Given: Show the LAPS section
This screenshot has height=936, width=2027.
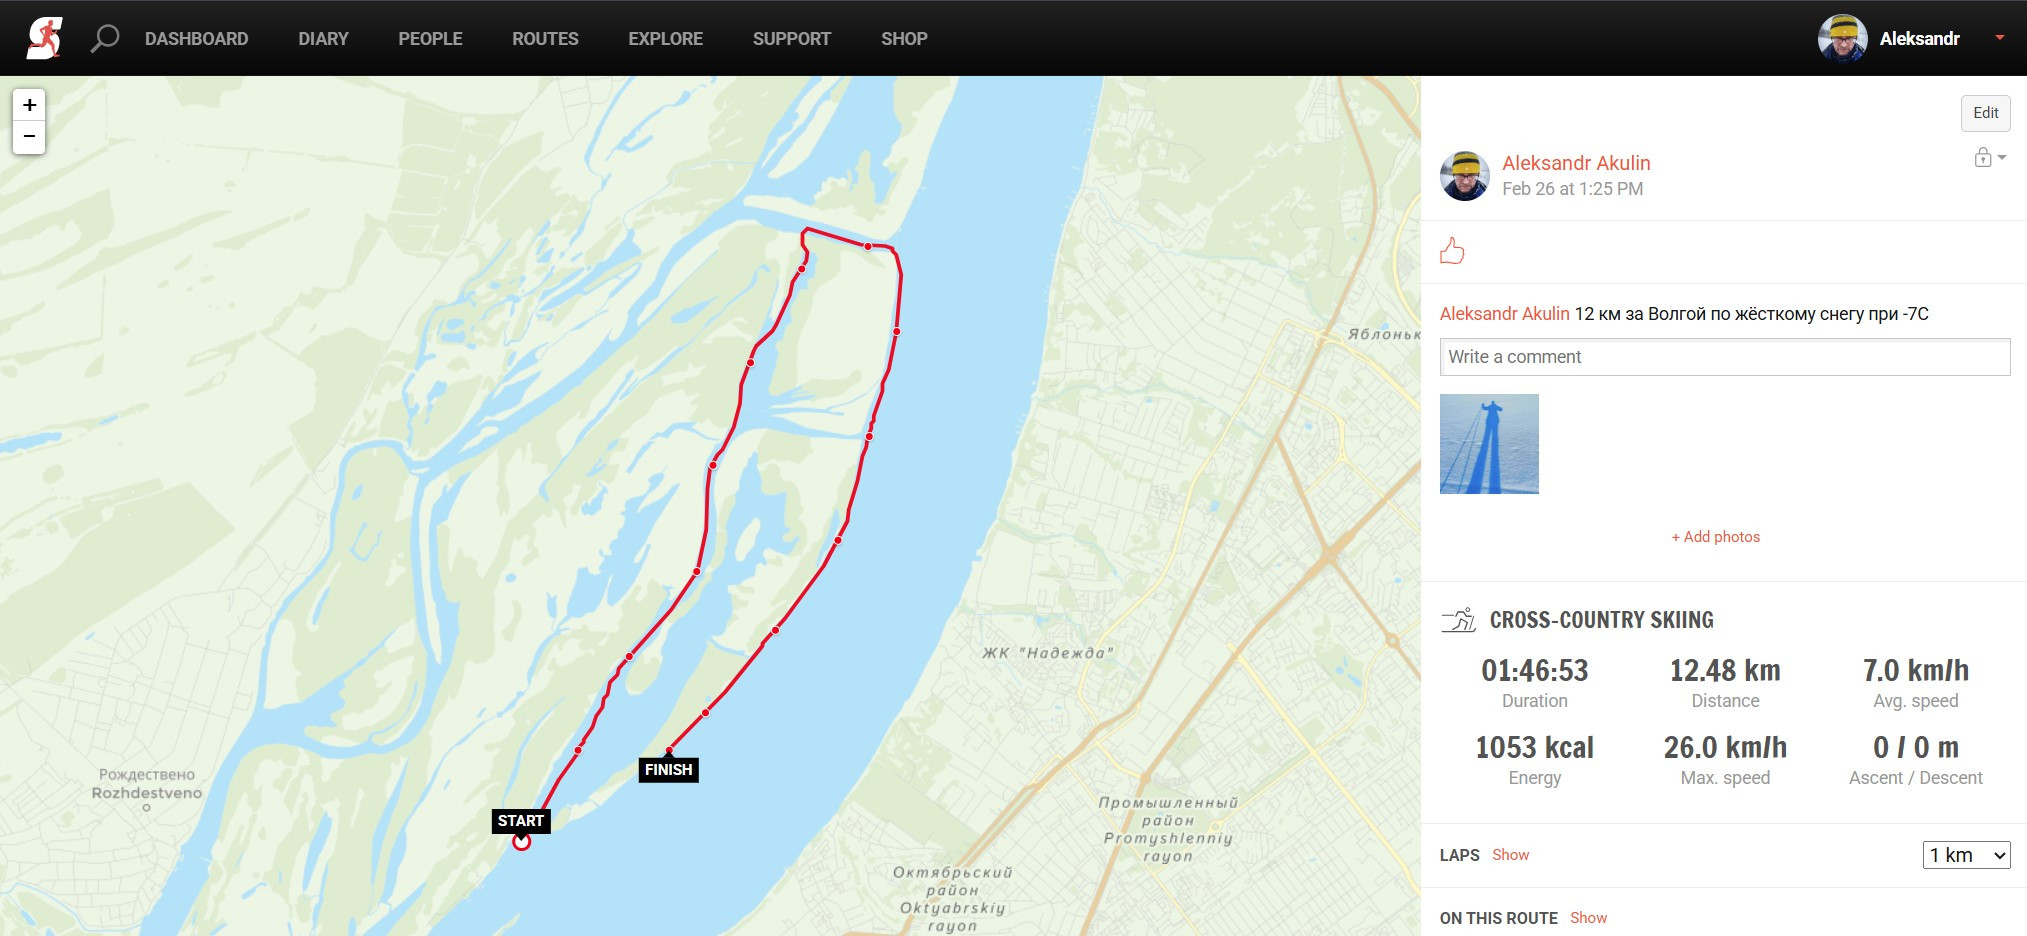Looking at the screenshot, I should (x=1510, y=855).
